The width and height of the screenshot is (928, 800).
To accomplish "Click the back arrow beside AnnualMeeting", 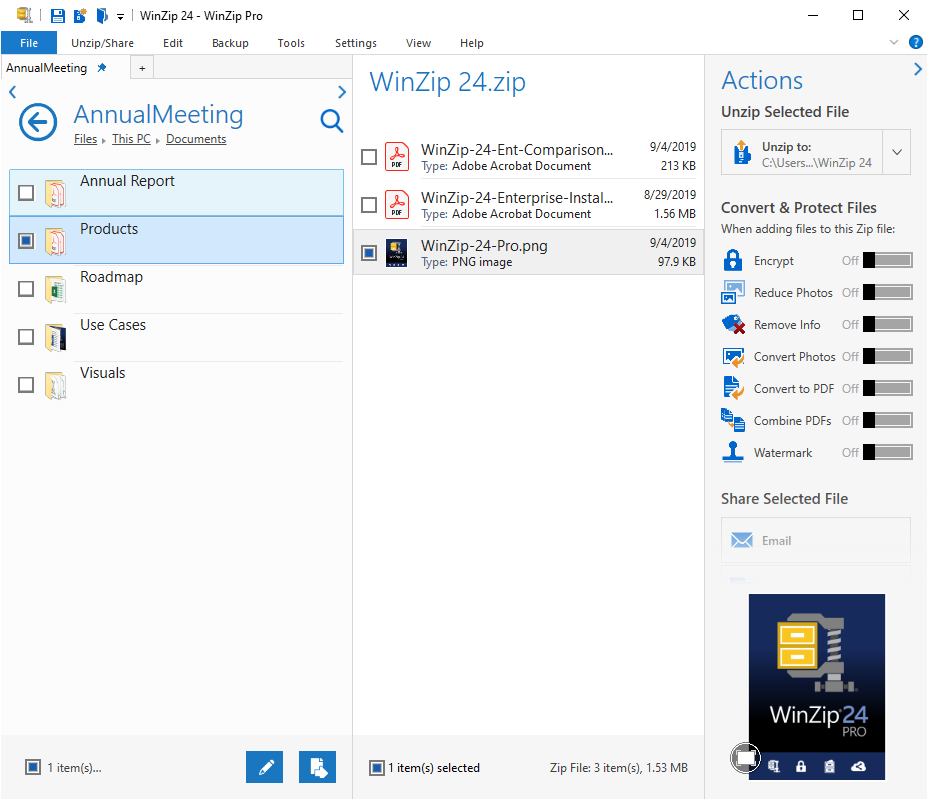I will [37, 124].
